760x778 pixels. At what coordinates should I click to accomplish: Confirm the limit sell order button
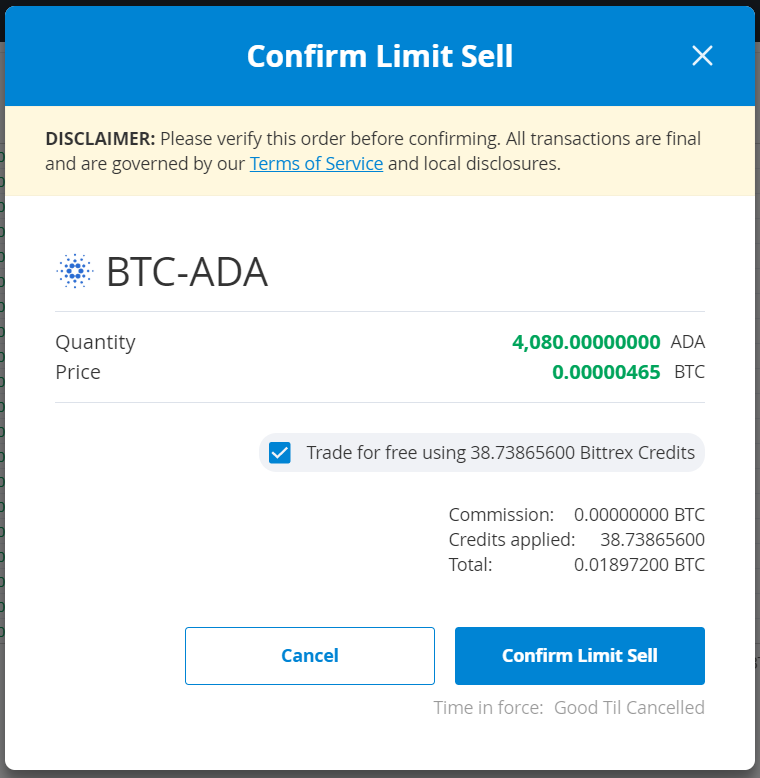[x=580, y=655]
